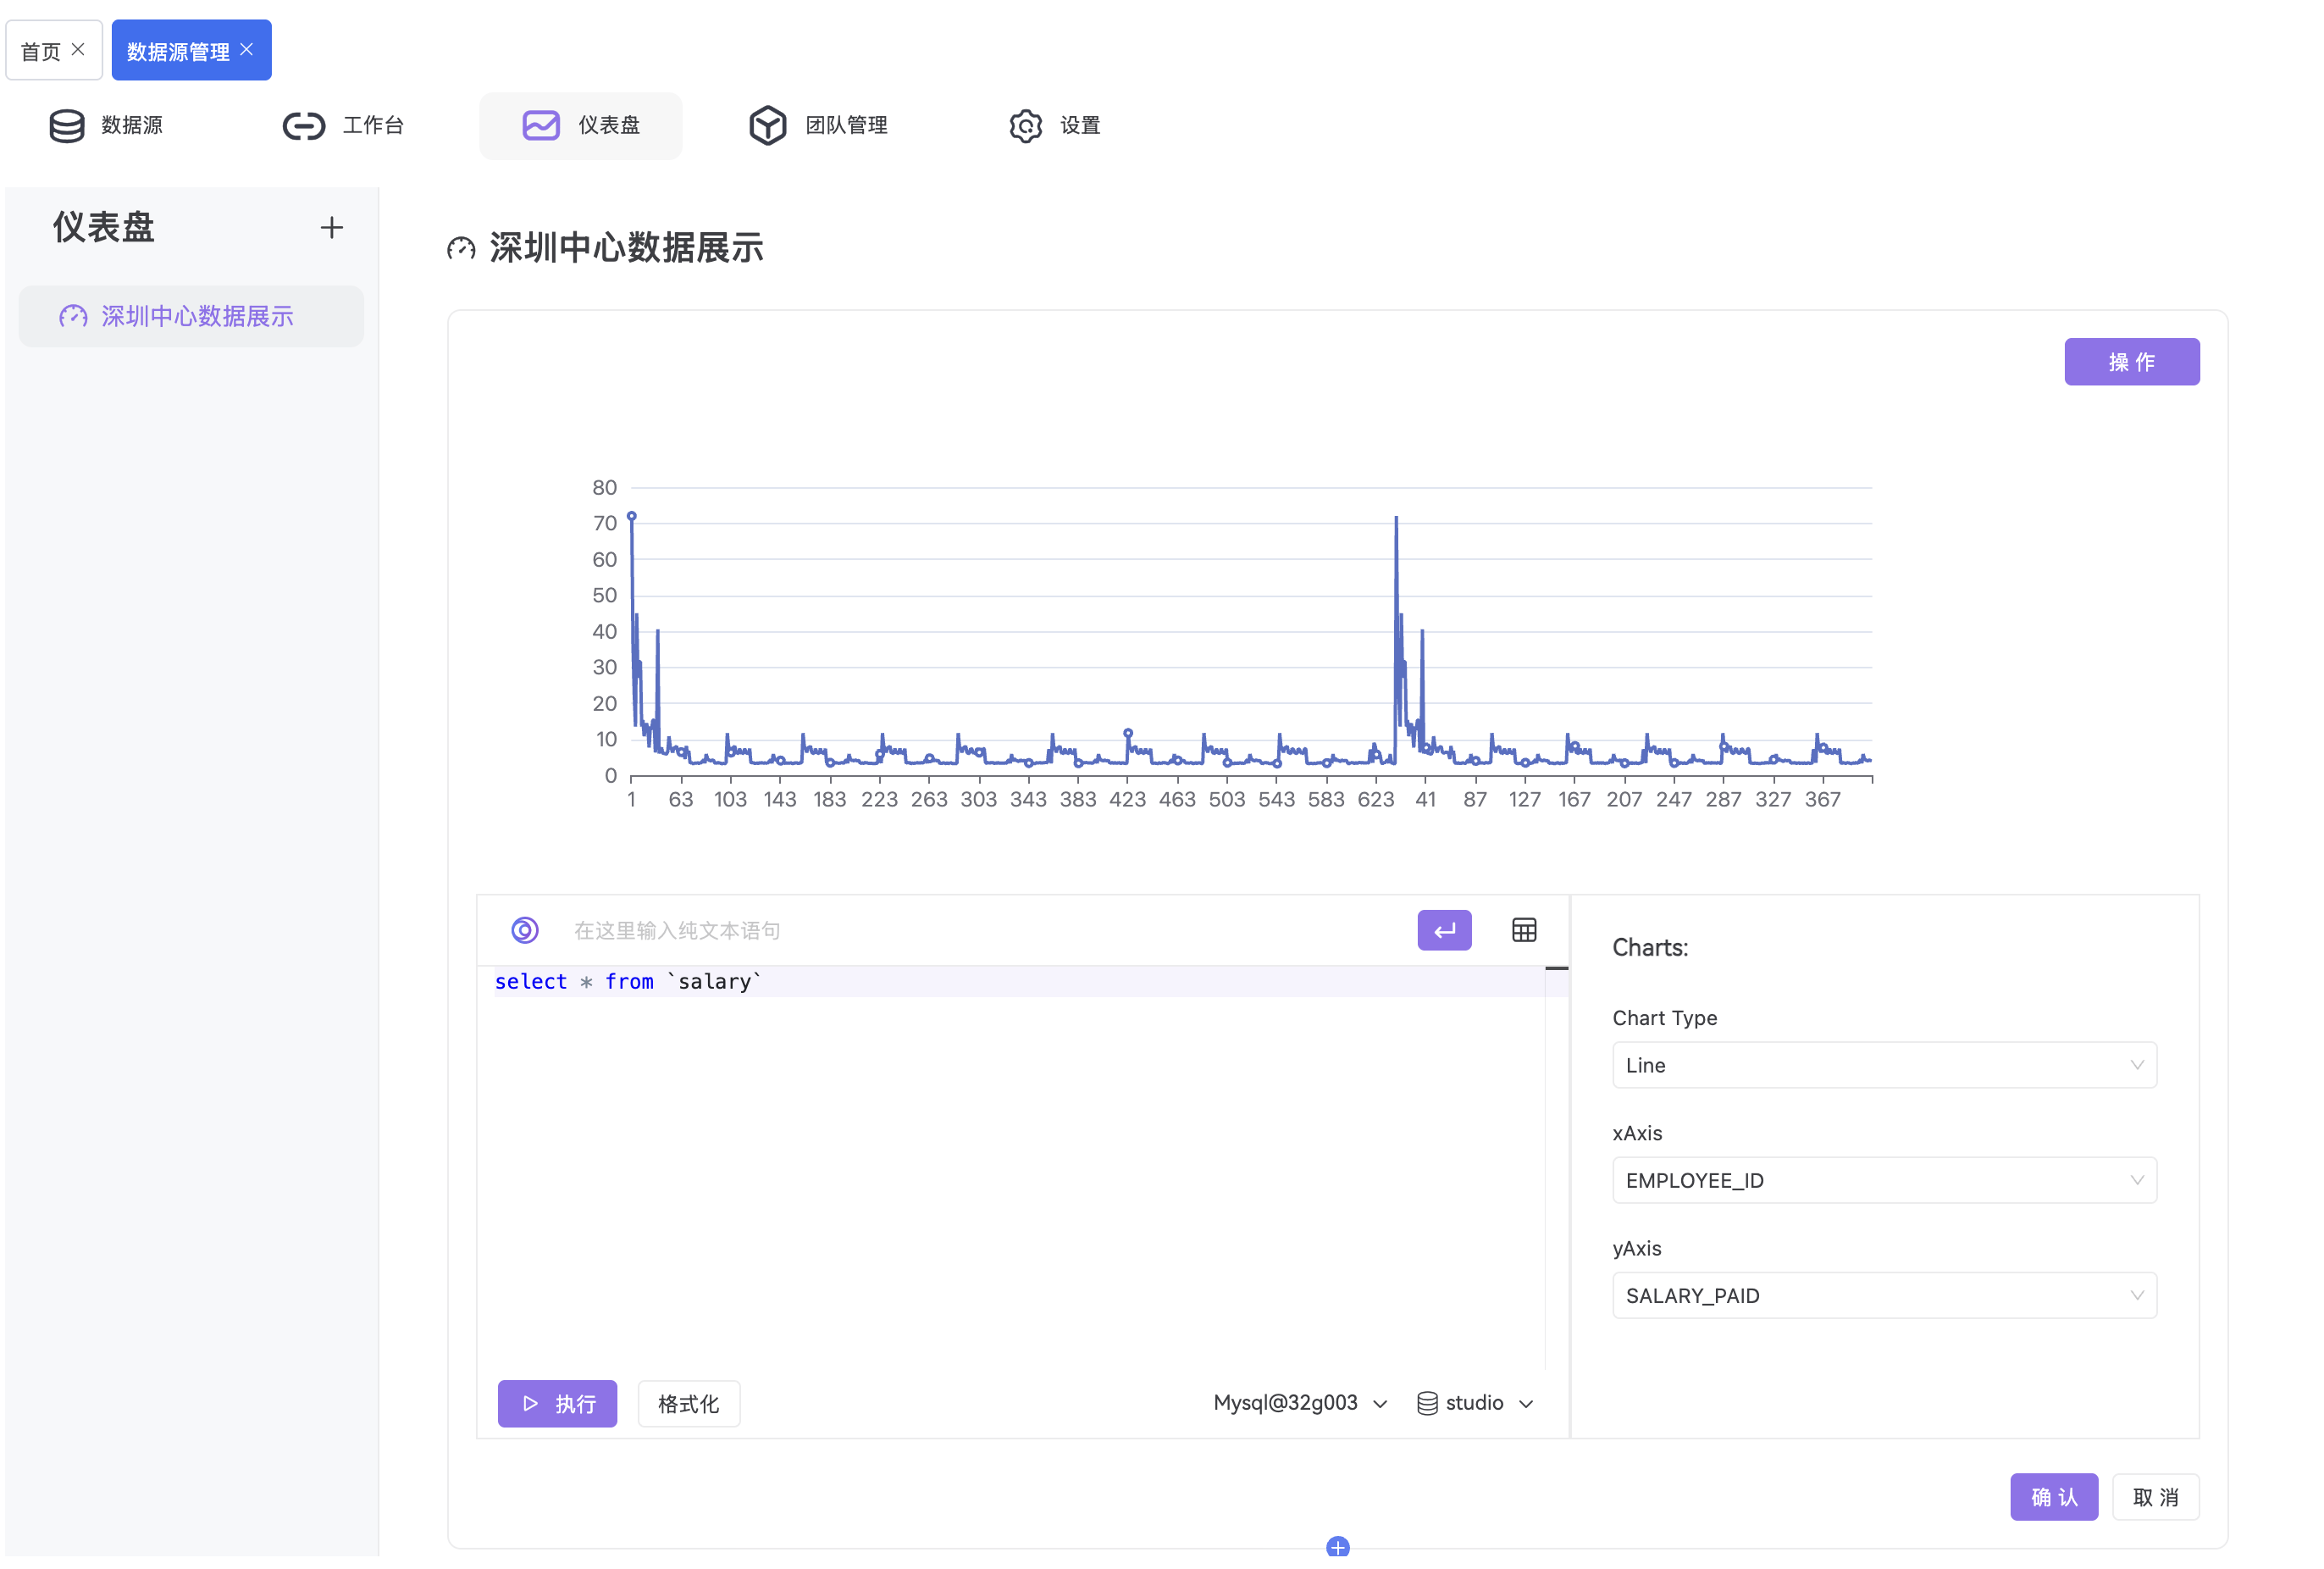Viewport: 2324px width, 1569px height.
Task: Expand the Mysql@32g003 connection selector
Action: click(1299, 1402)
